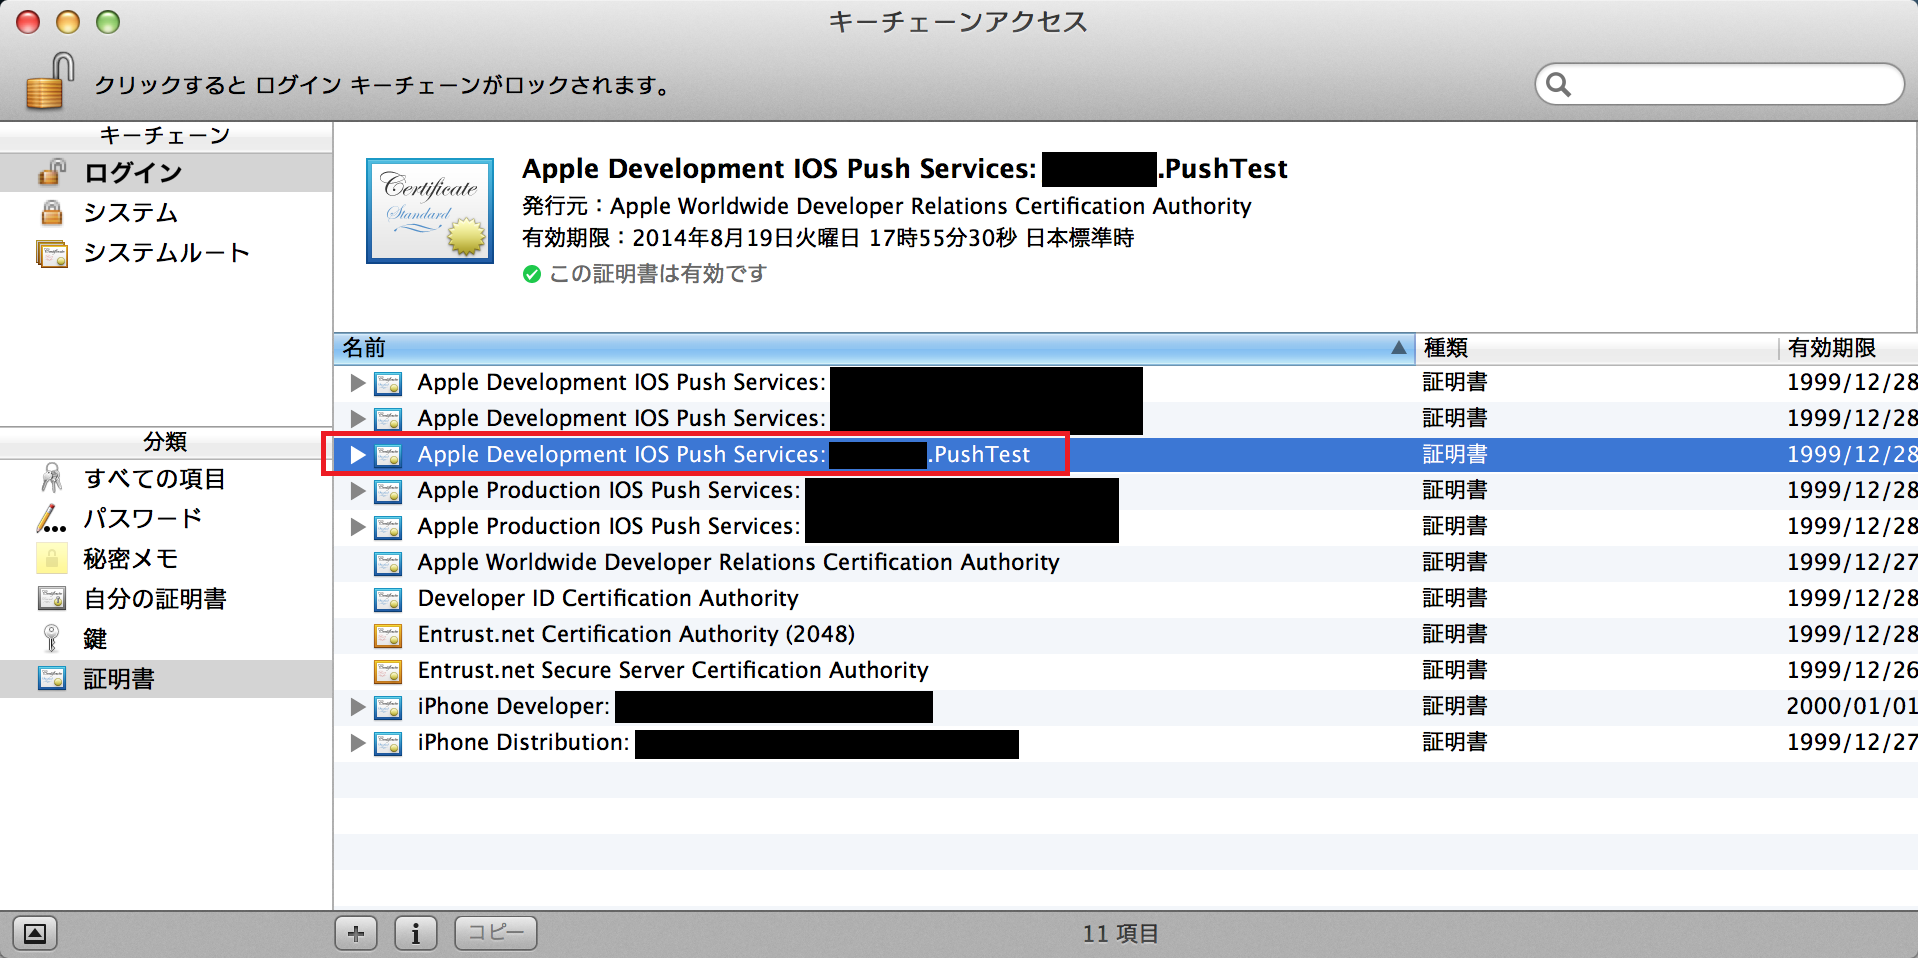Click the 2000/01/01 expiry date cell

point(1851,706)
